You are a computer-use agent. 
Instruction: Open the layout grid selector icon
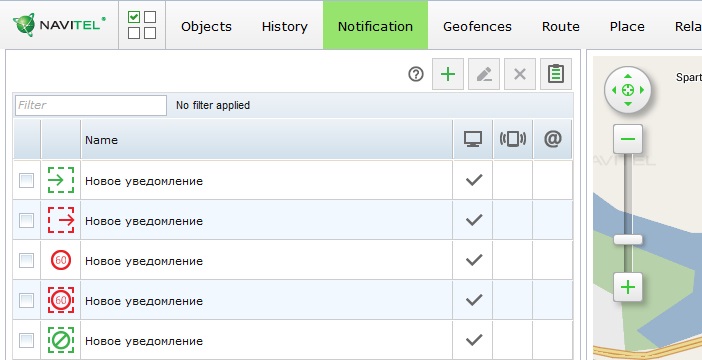pos(142,25)
